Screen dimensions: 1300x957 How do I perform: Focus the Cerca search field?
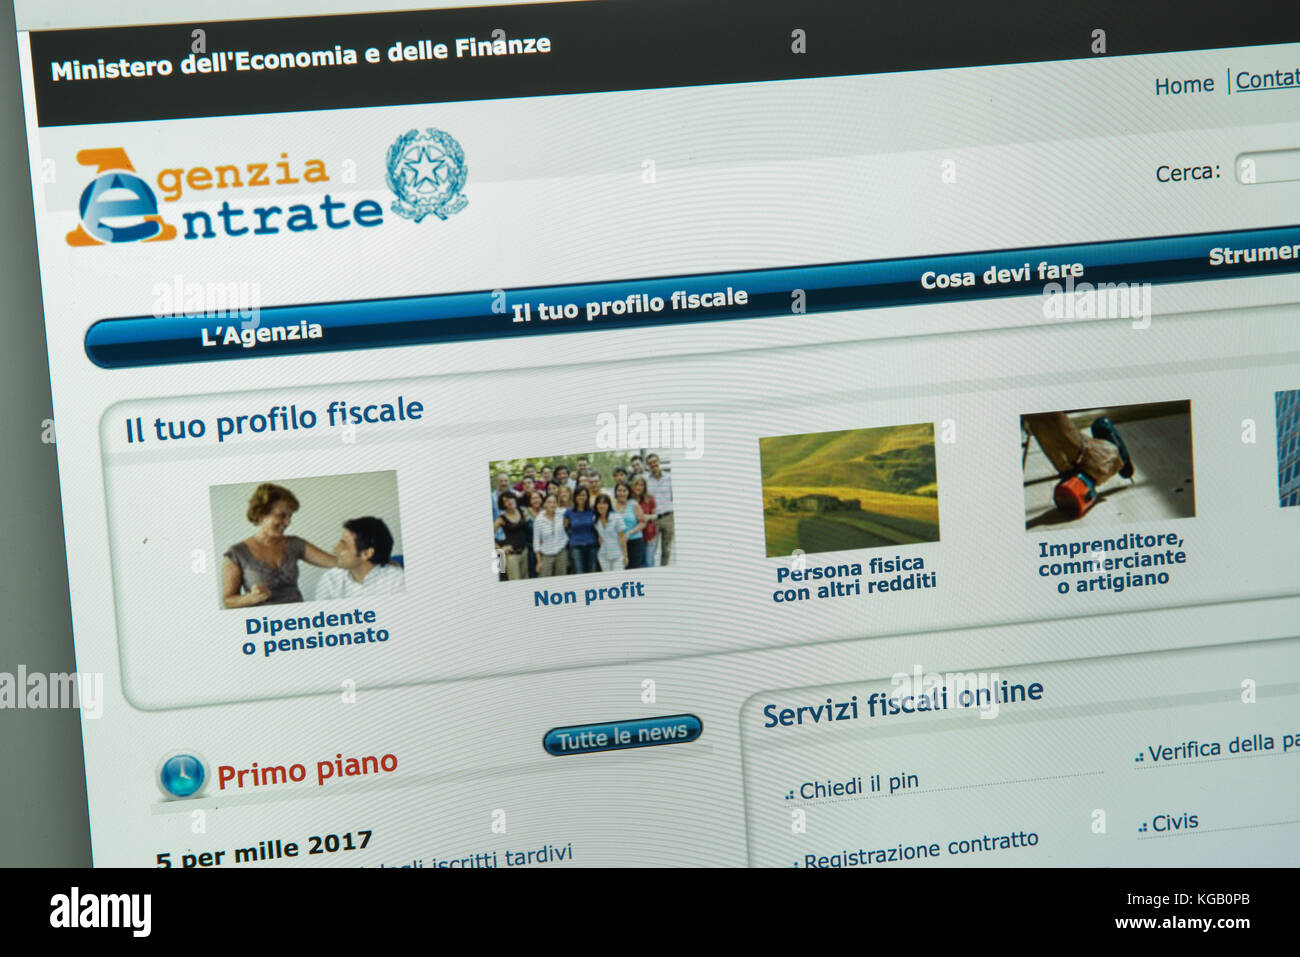(1267, 168)
